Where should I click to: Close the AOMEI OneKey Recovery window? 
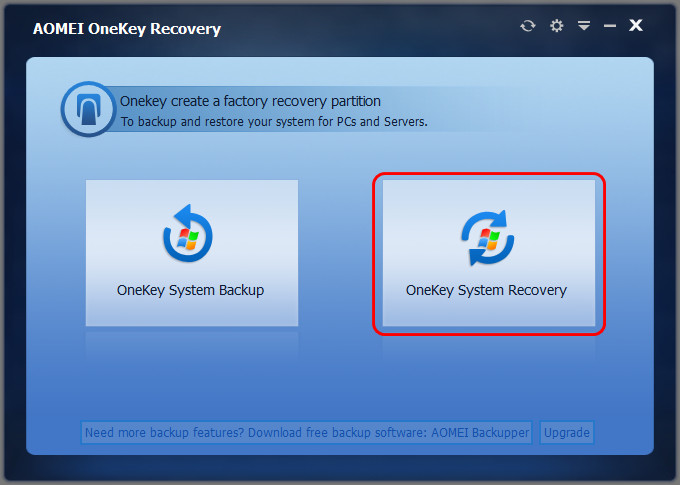(636, 25)
